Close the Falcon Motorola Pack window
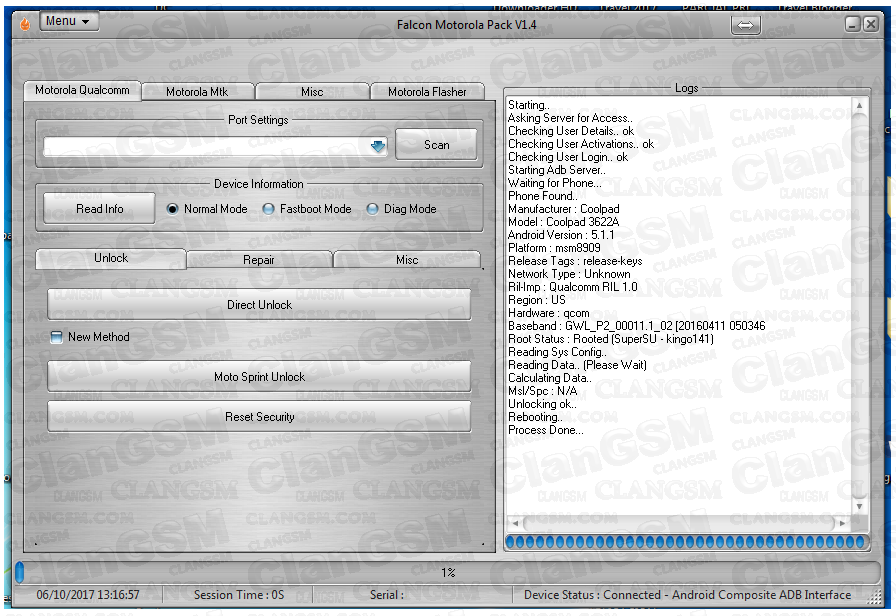Image resolution: width=896 pixels, height=616 pixels. tap(871, 24)
